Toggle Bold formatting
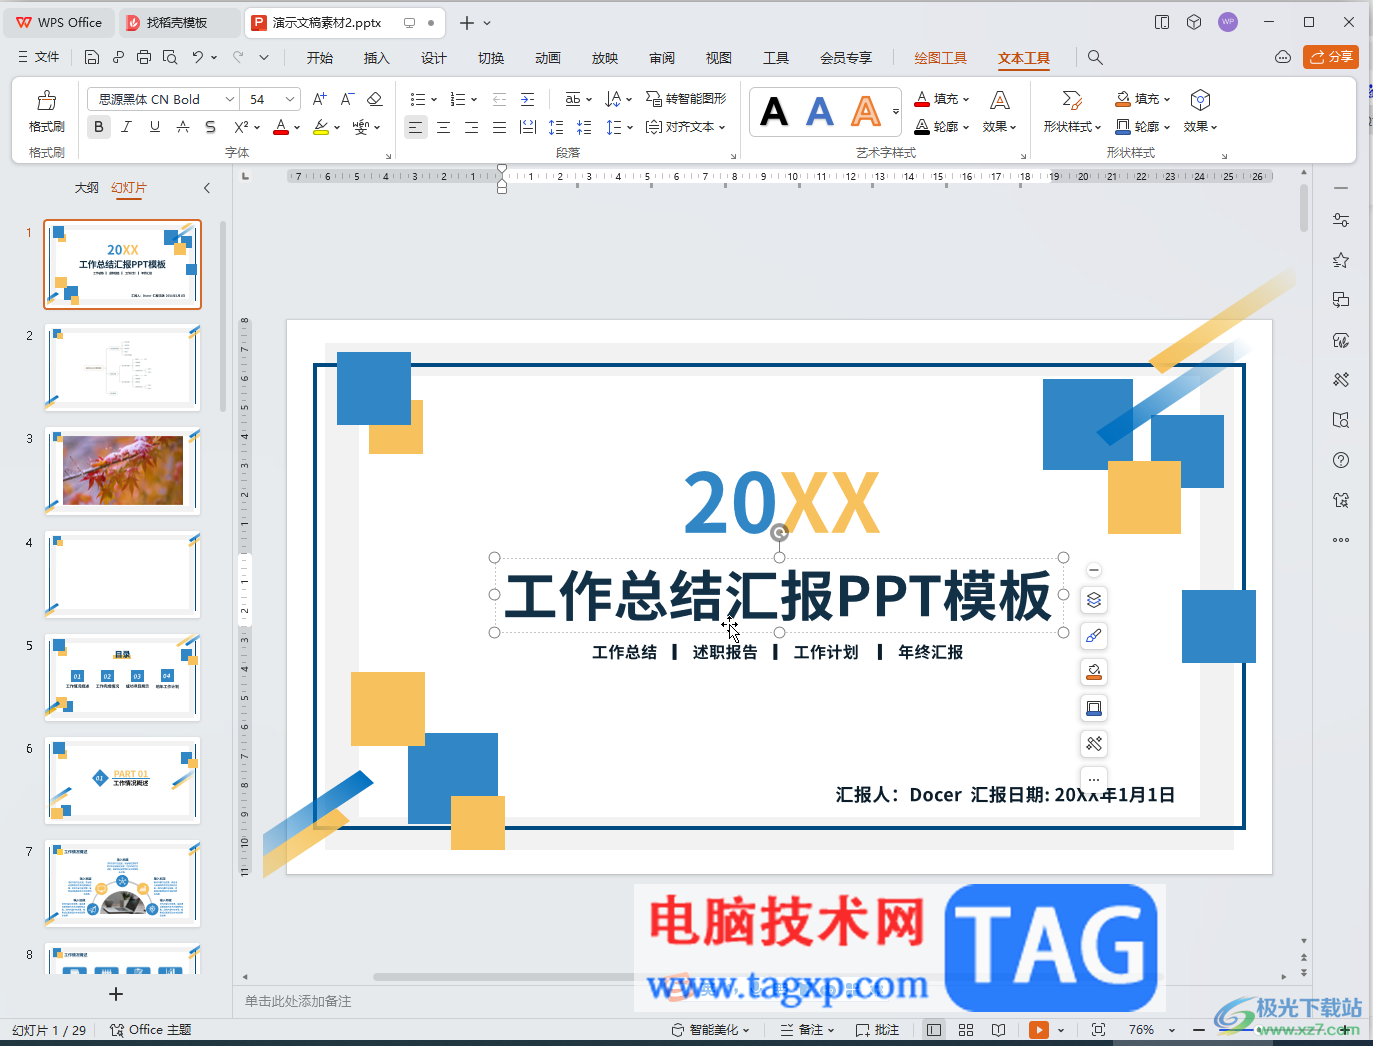This screenshot has height=1046, width=1373. pos(98,127)
